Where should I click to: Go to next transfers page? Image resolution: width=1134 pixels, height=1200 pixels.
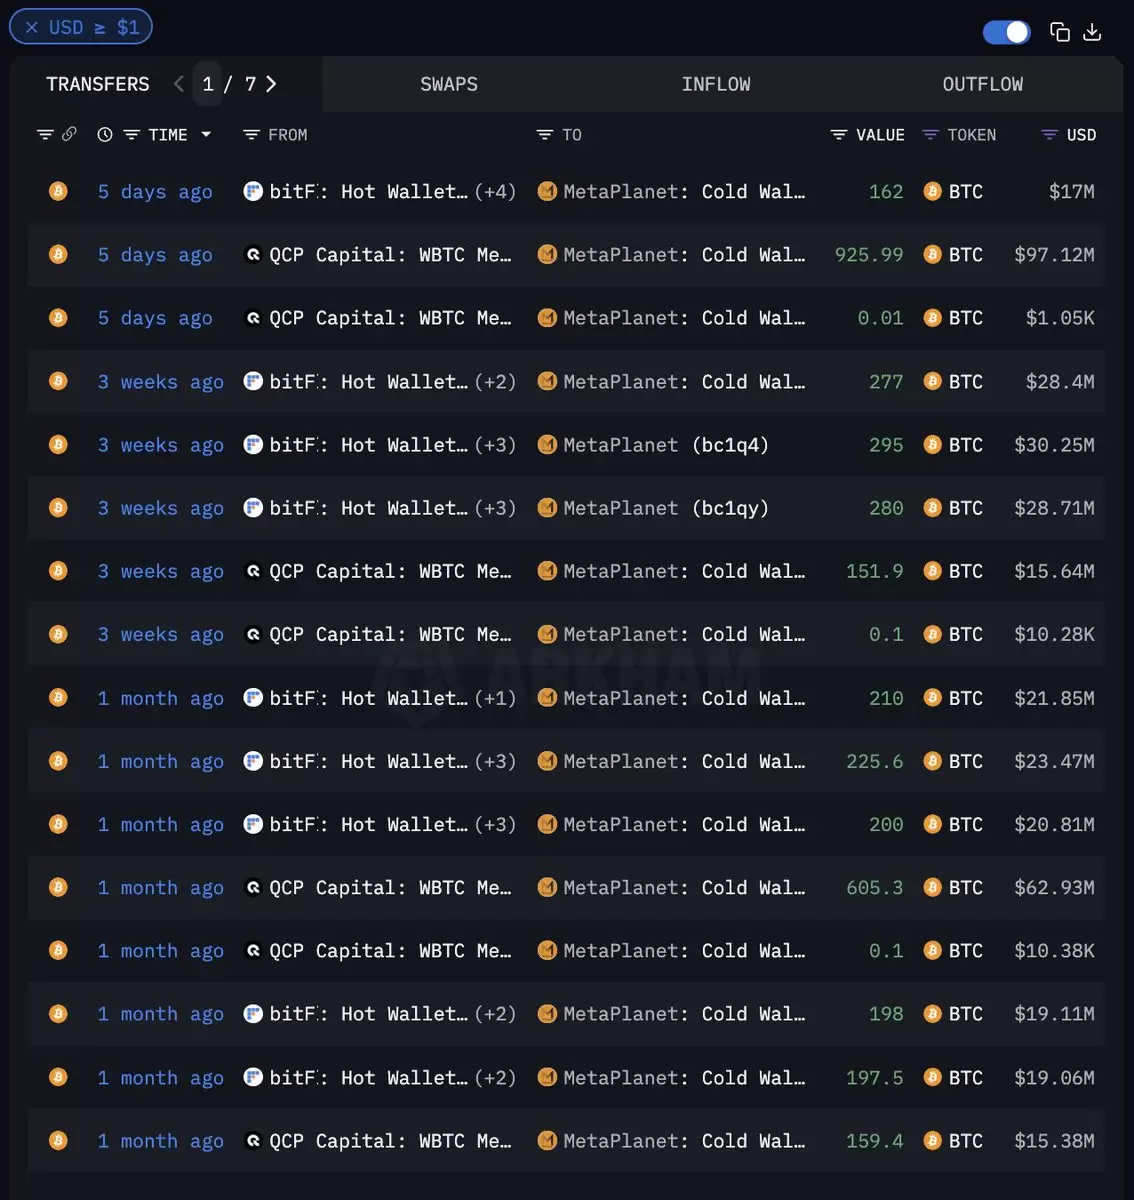tap(271, 84)
